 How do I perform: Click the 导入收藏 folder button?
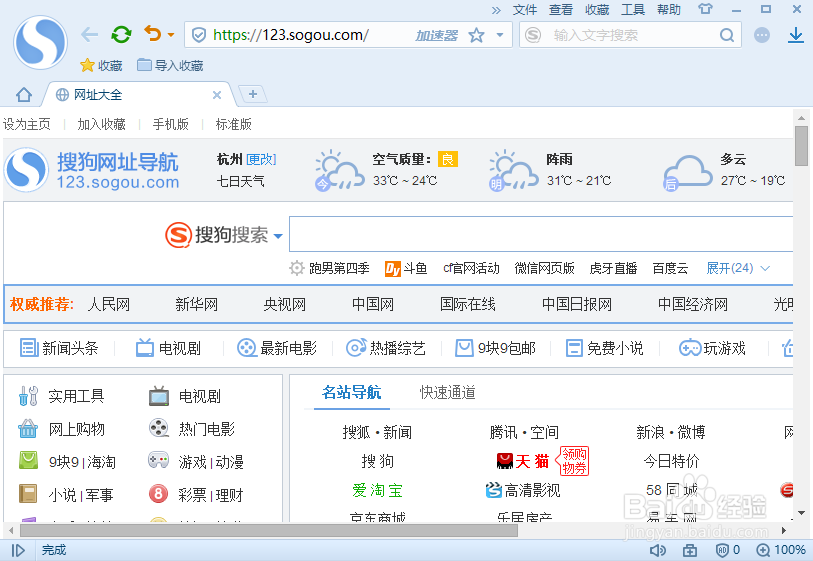[170, 65]
